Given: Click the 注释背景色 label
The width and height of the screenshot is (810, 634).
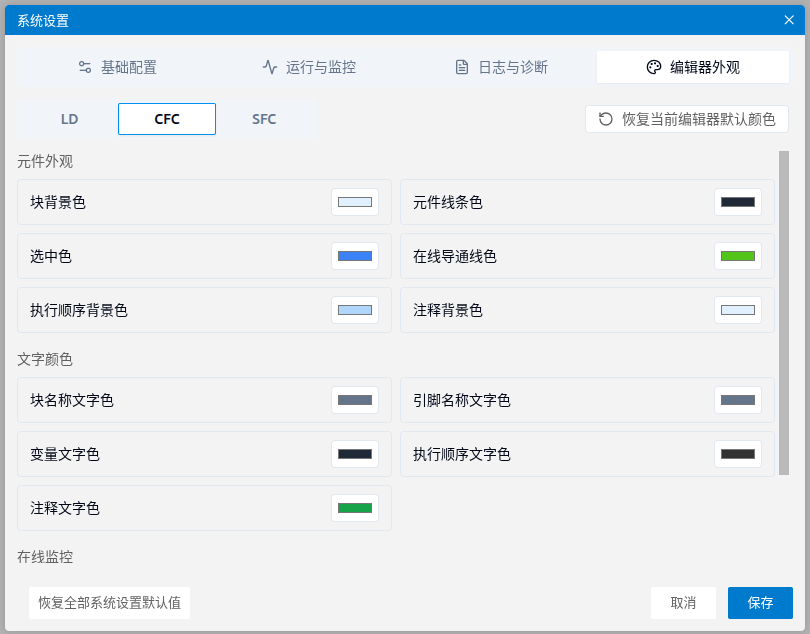Looking at the screenshot, I should point(448,310).
